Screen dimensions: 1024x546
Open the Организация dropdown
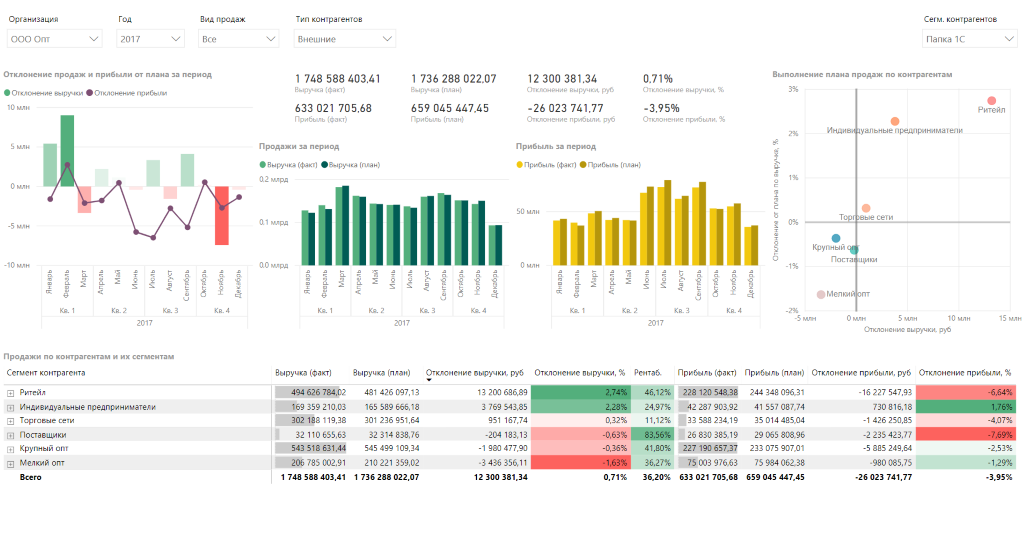pos(54,39)
